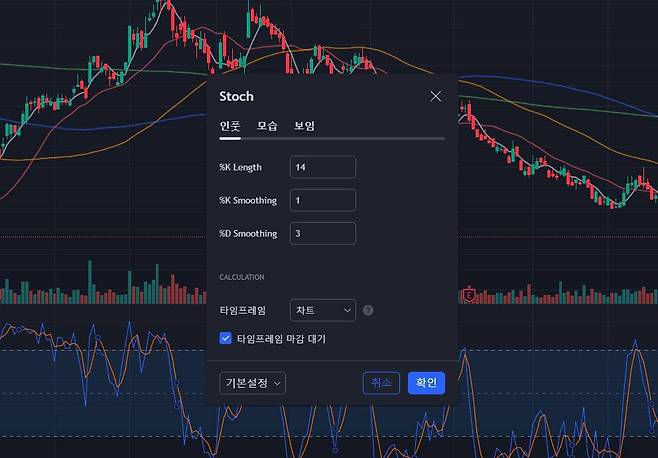Focus the %K Smoothing value field

[322, 200]
